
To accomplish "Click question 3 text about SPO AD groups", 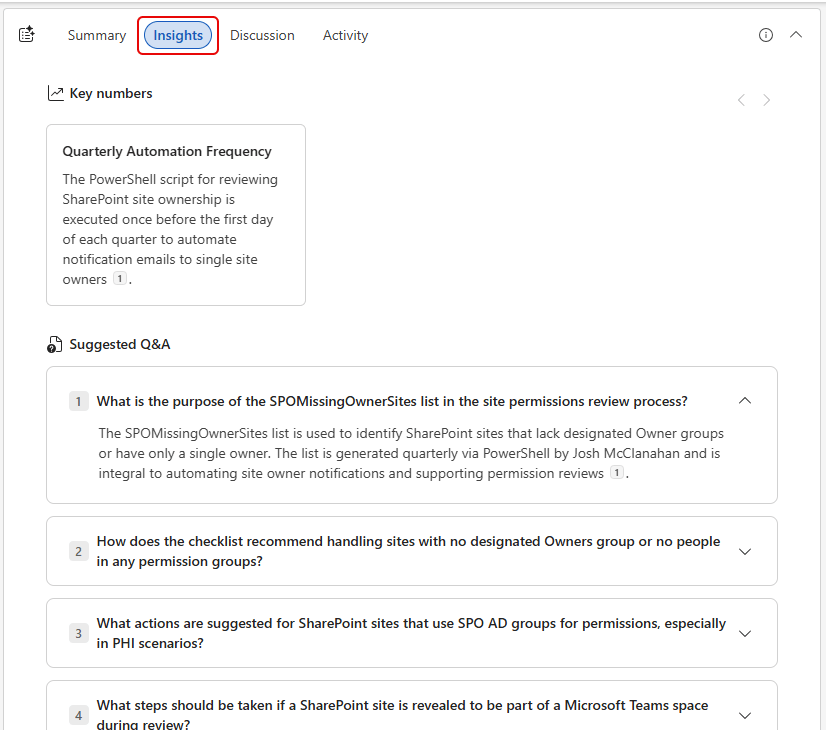I will click(x=411, y=633).
